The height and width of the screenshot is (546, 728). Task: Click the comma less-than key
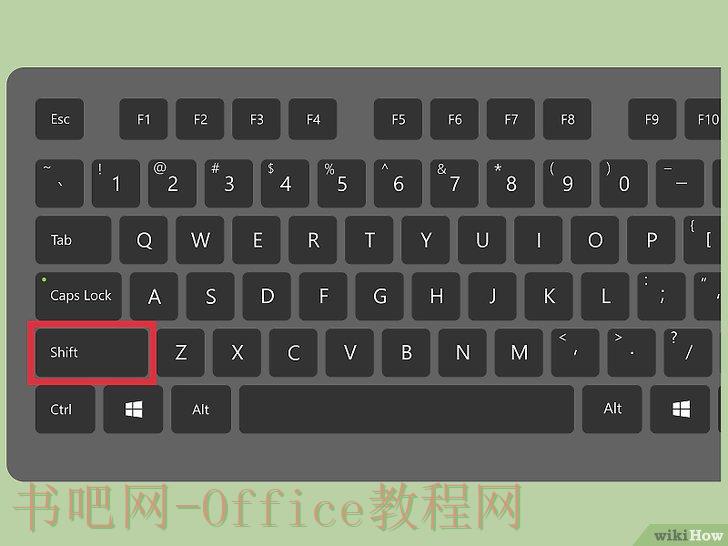tap(575, 352)
